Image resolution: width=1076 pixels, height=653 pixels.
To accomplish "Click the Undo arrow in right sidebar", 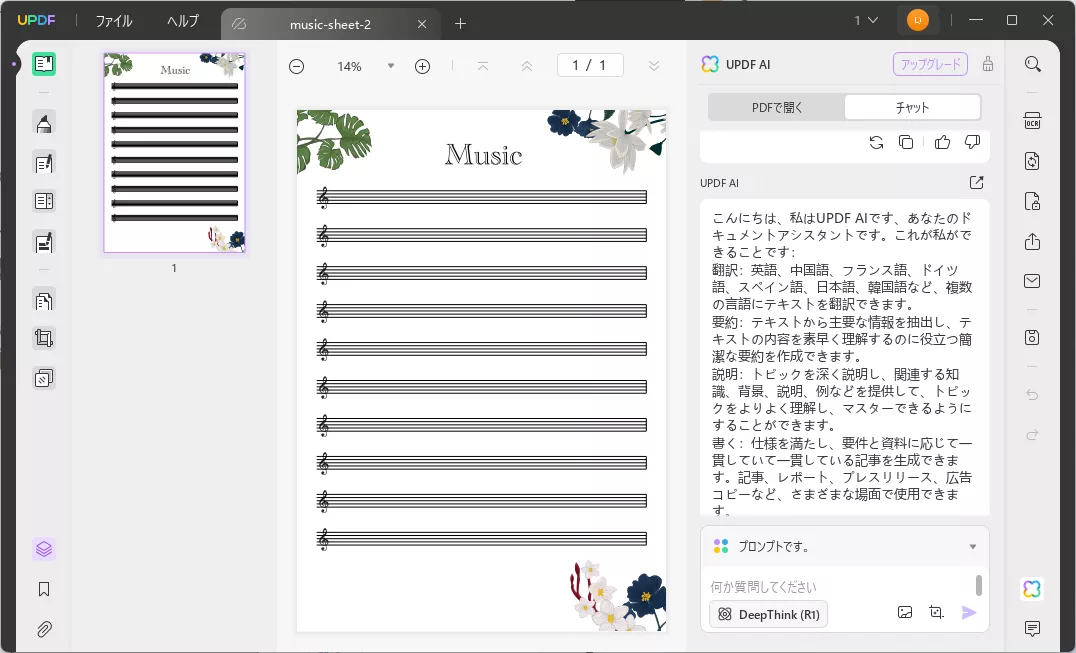I will point(1033,395).
